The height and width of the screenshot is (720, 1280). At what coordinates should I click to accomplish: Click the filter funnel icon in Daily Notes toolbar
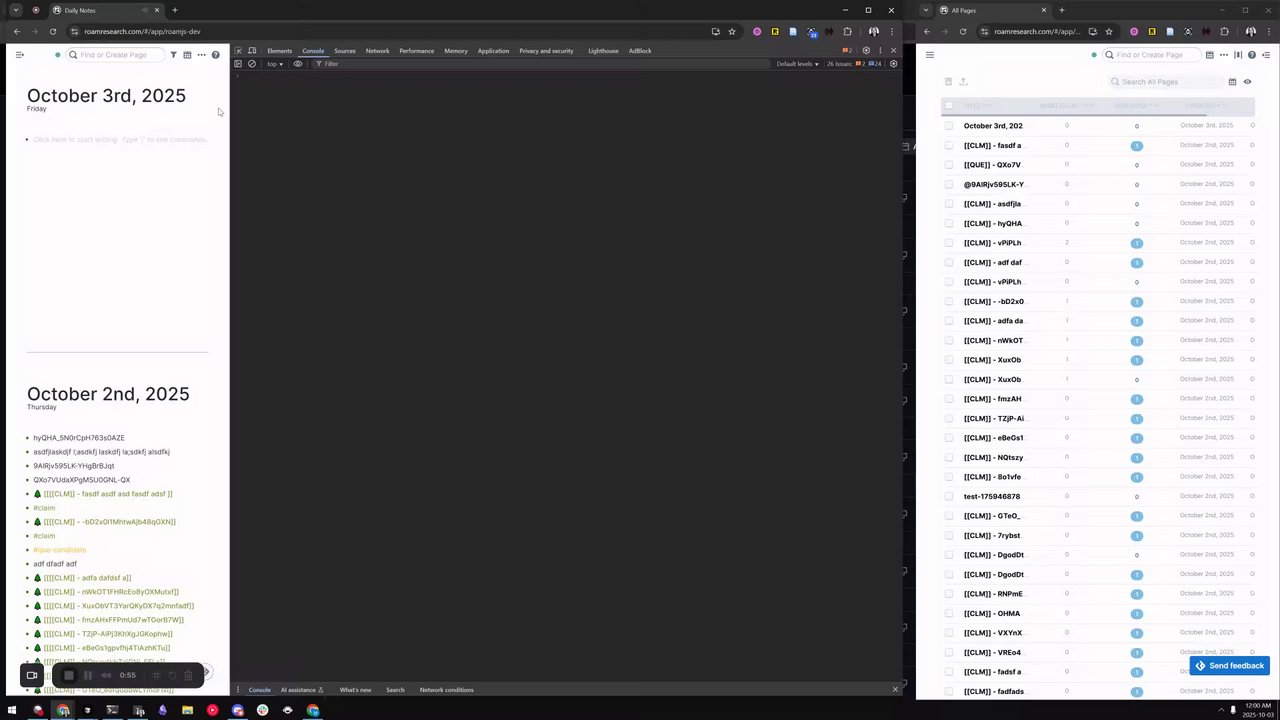point(173,55)
